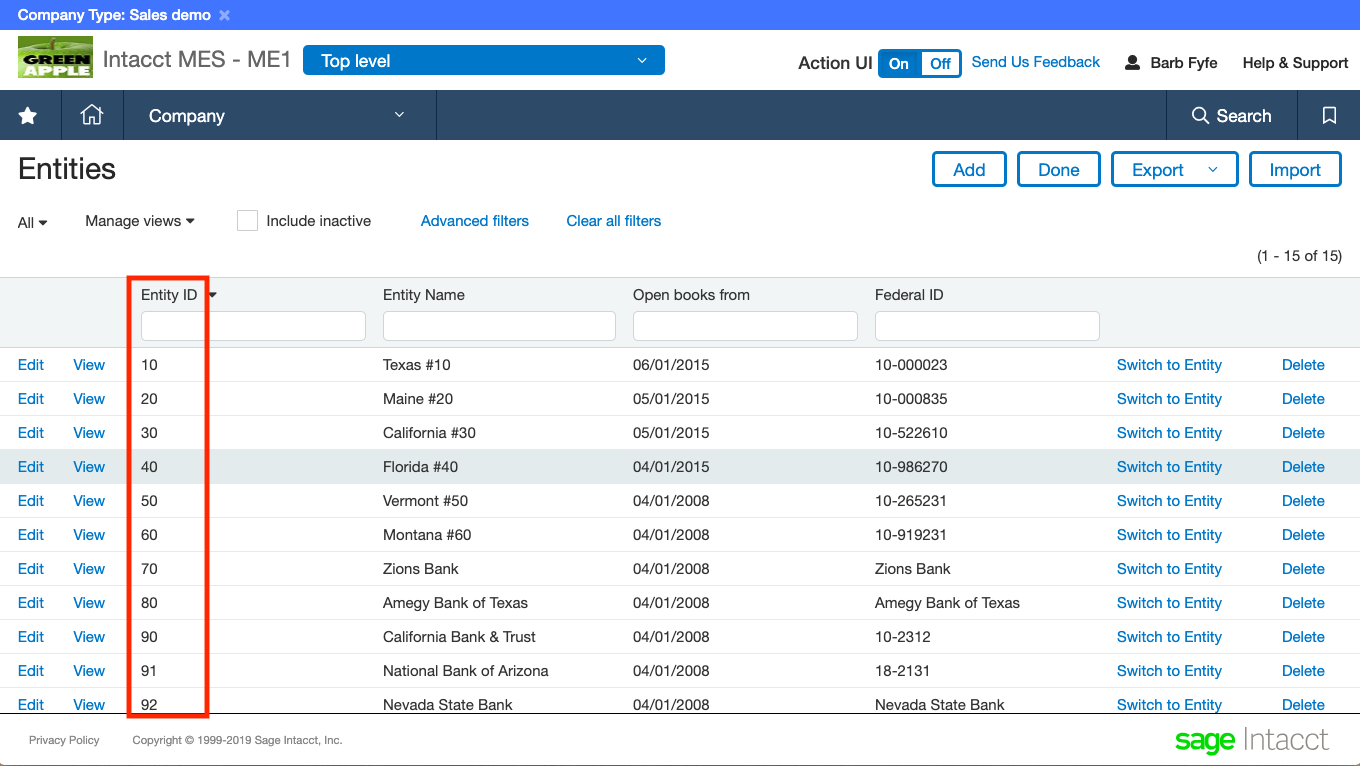The height and width of the screenshot is (766, 1360).
Task: View National Bank of Arizona entity
Action: [x=89, y=671]
